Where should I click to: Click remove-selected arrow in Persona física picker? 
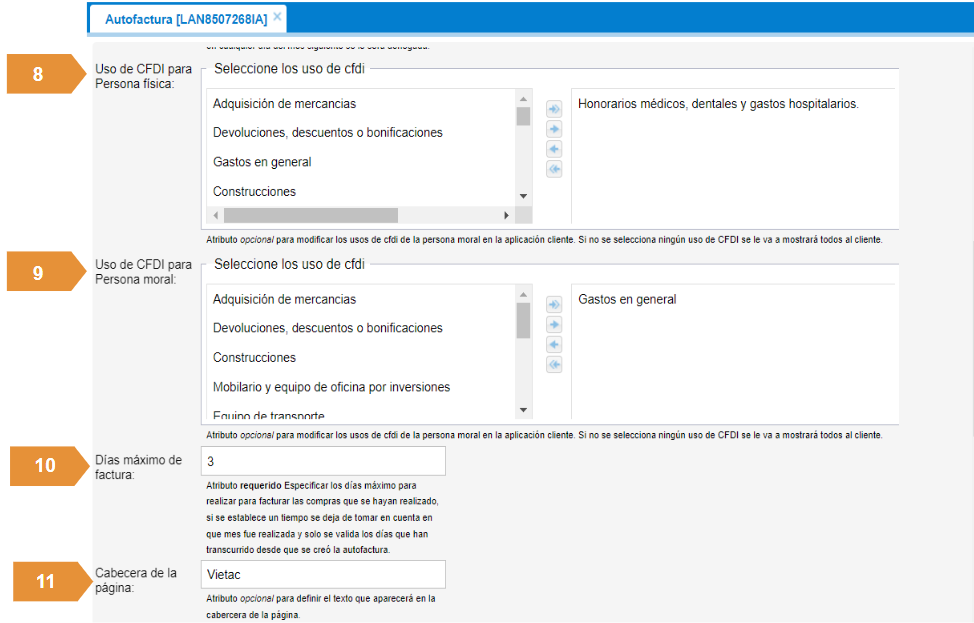(554, 149)
